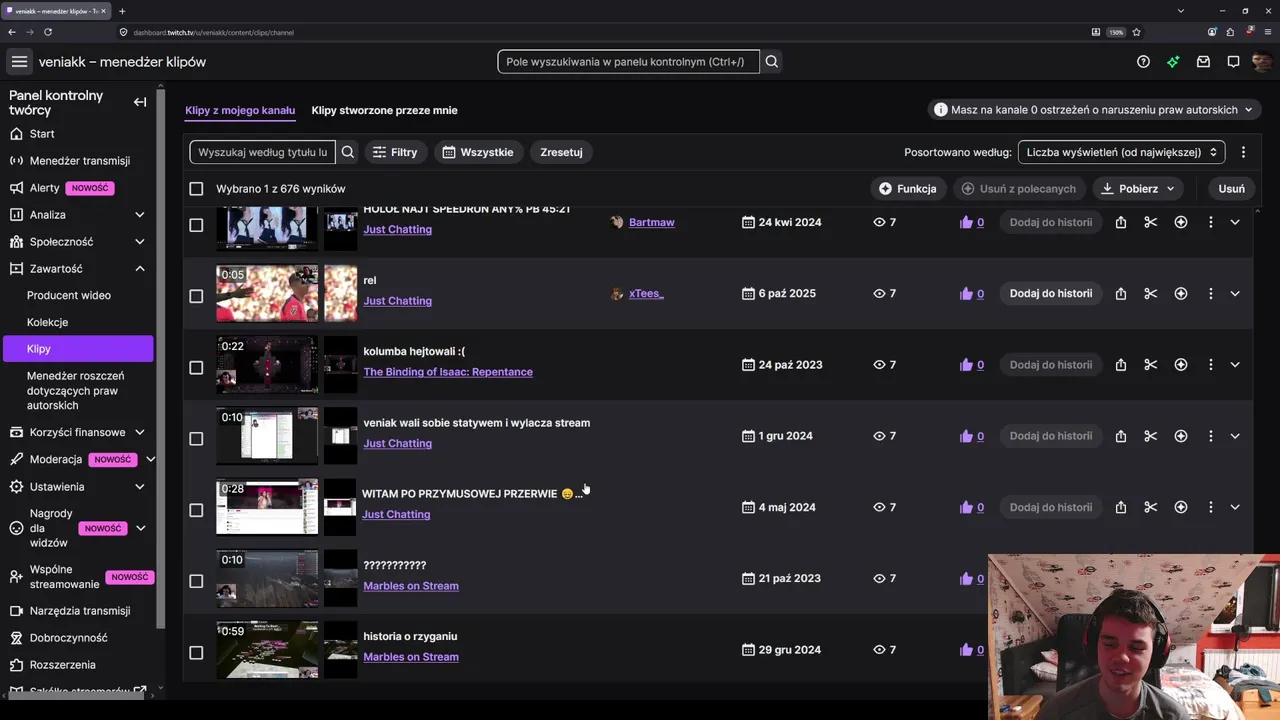Add "kolumba hejtowali :(" clip to story
The height and width of the screenshot is (720, 1280).
pos(1051,365)
